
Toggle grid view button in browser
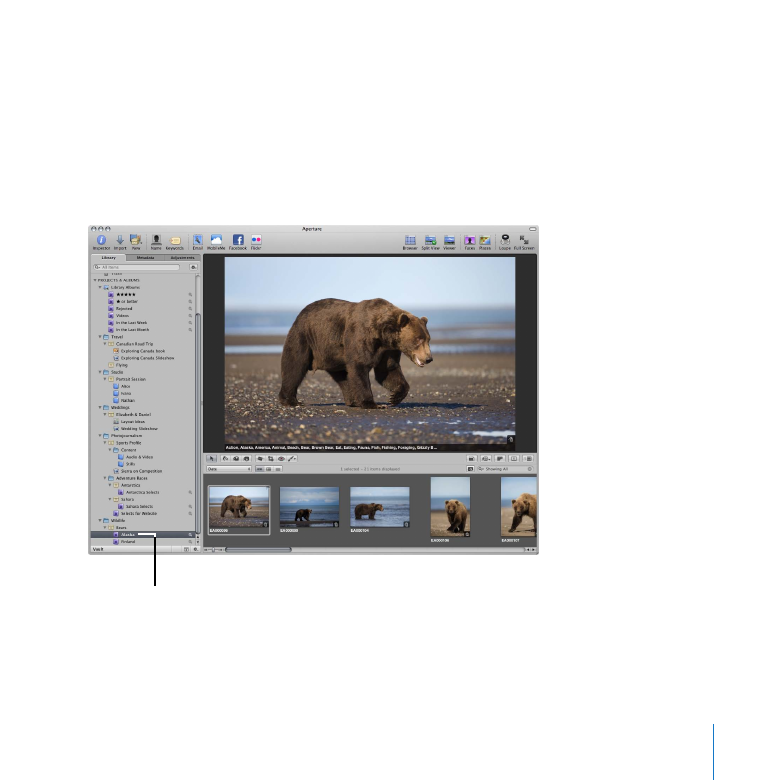[x=269, y=469]
